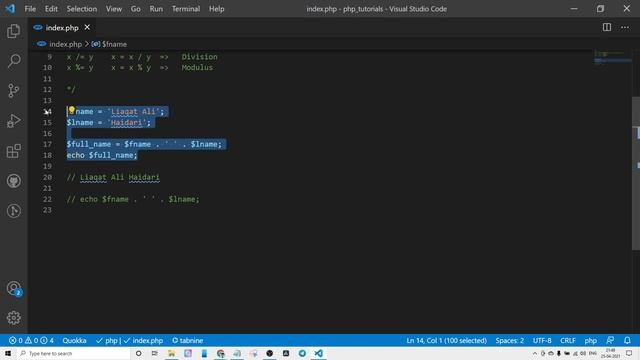The width and height of the screenshot is (640, 360).
Task: Show hidden system tray icons chevron
Action: click(x=535, y=353)
